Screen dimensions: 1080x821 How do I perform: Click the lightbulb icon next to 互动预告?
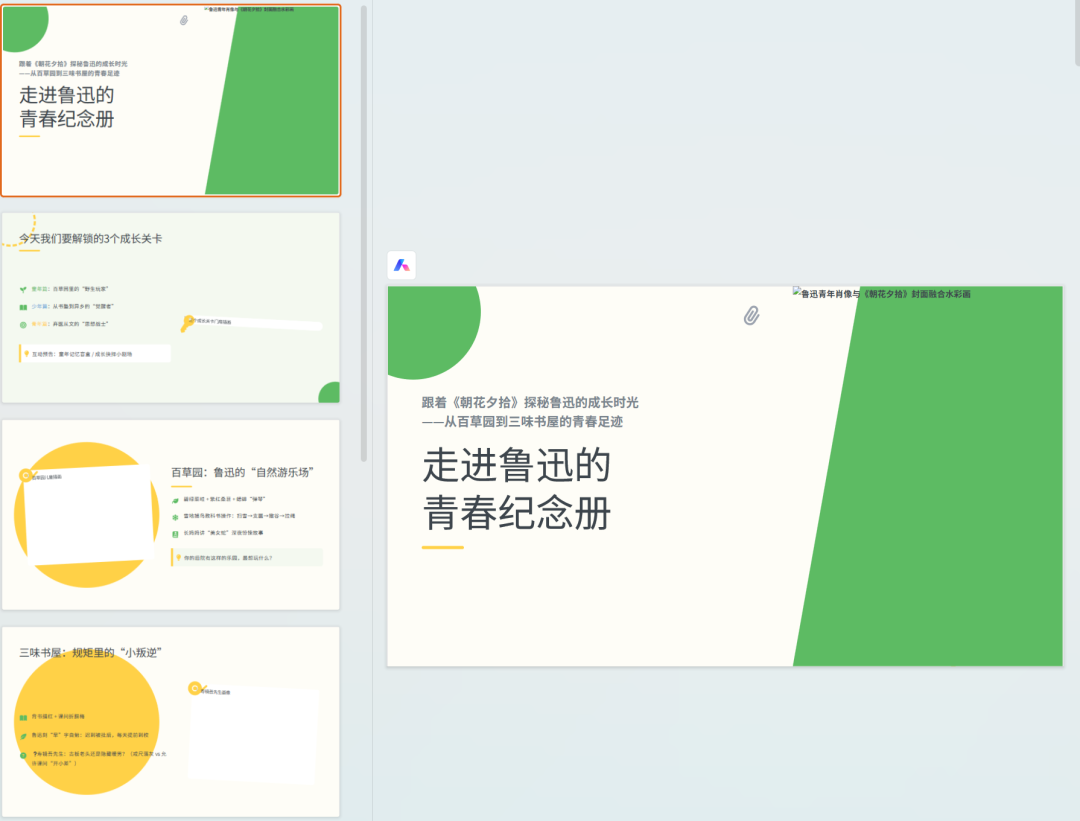(x=26, y=354)
